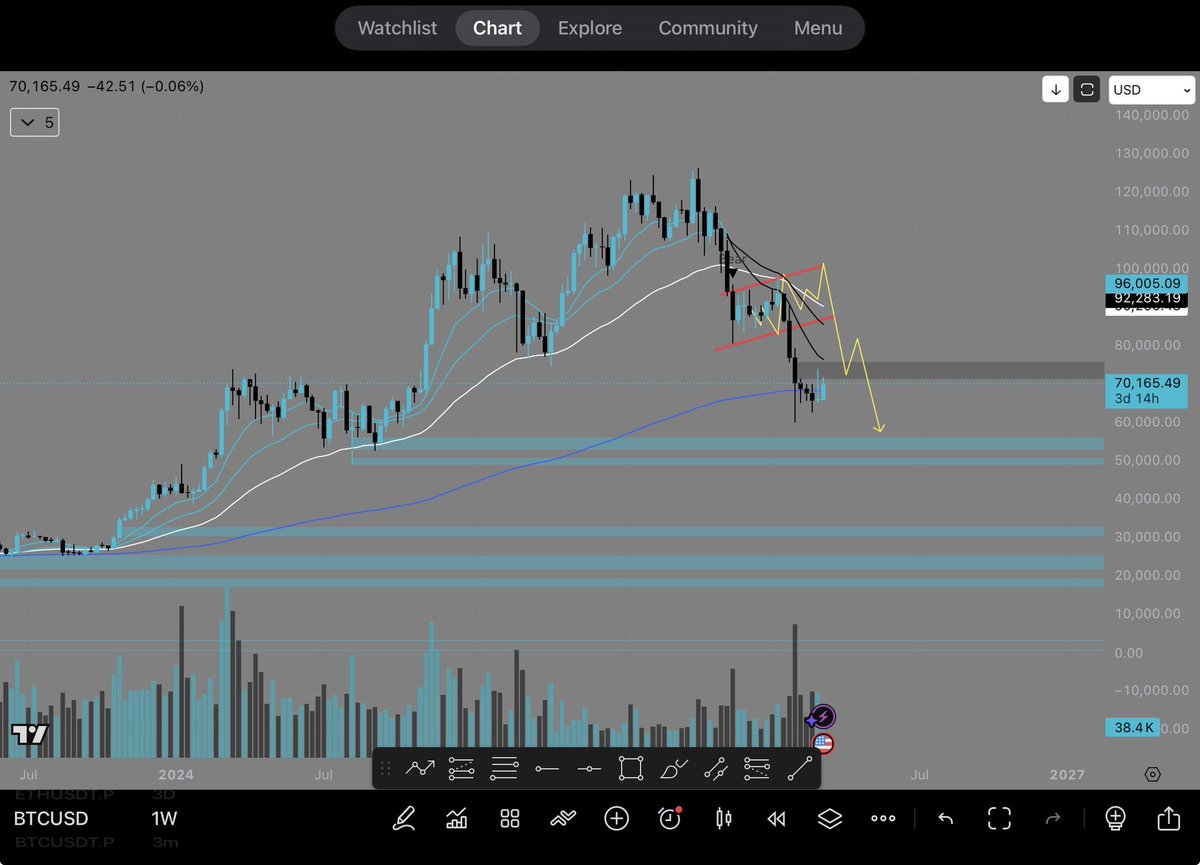
Task: Click the TradingView logo
Action: [30, 734]
